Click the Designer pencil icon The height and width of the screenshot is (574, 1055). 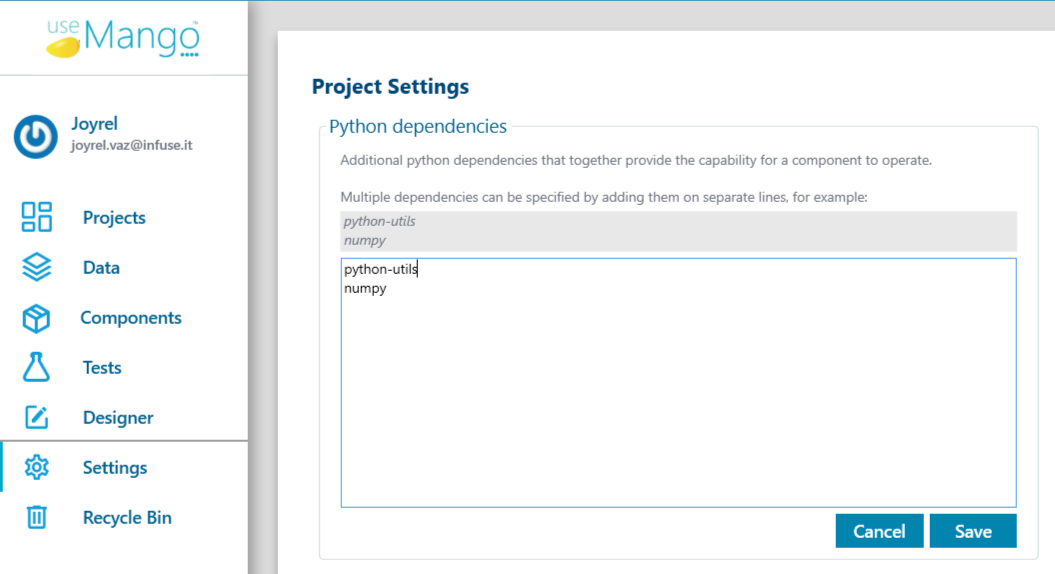click(x=36, y=417)
